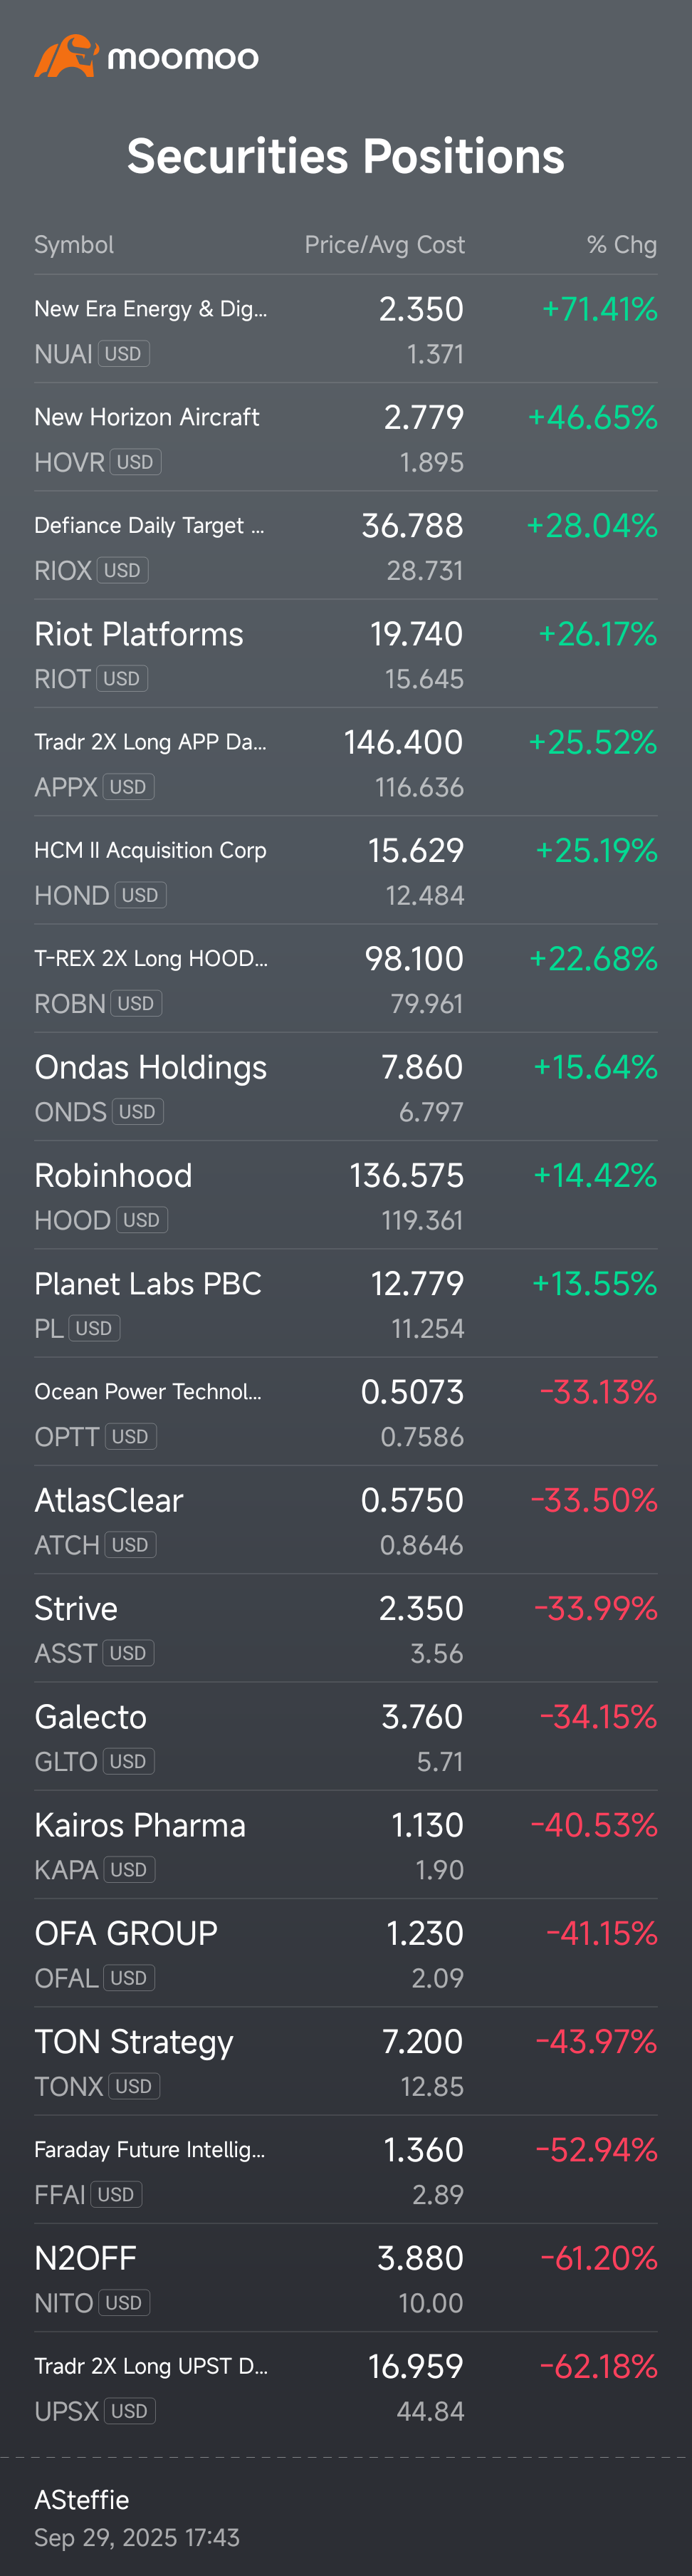Tap the USD badge next to NUAI
Screen dimensions: 692x2576
(x=123, y=354)
